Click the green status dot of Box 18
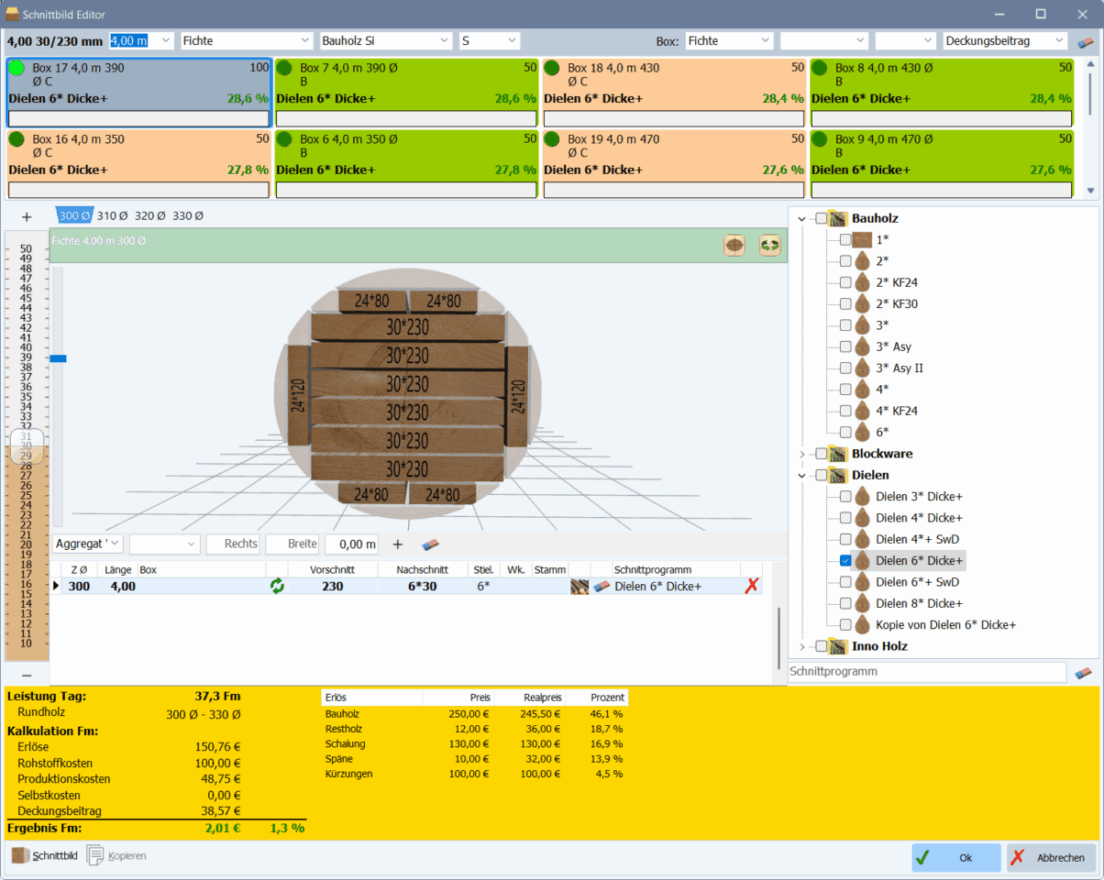The height and width of the screenshot is (880, 1104). pos(552,68)
